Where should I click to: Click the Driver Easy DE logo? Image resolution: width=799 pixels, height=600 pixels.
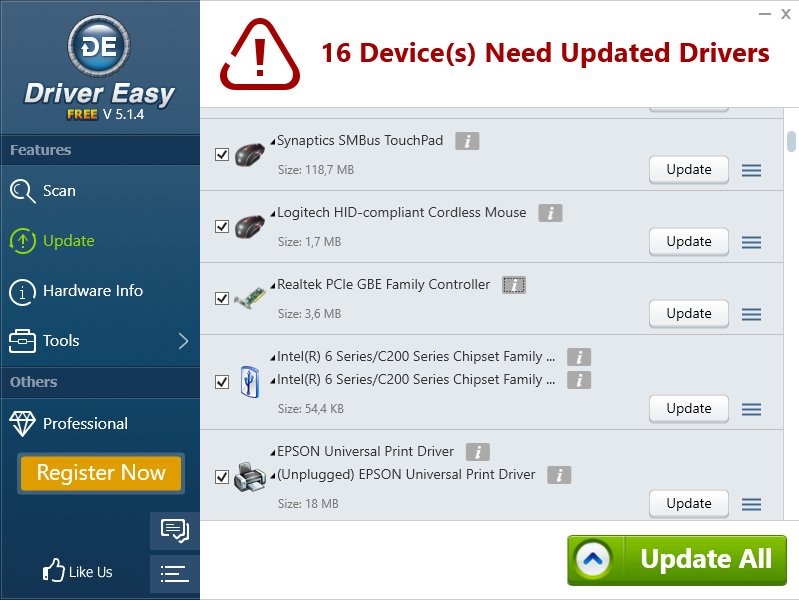click(x=99, y=46)
